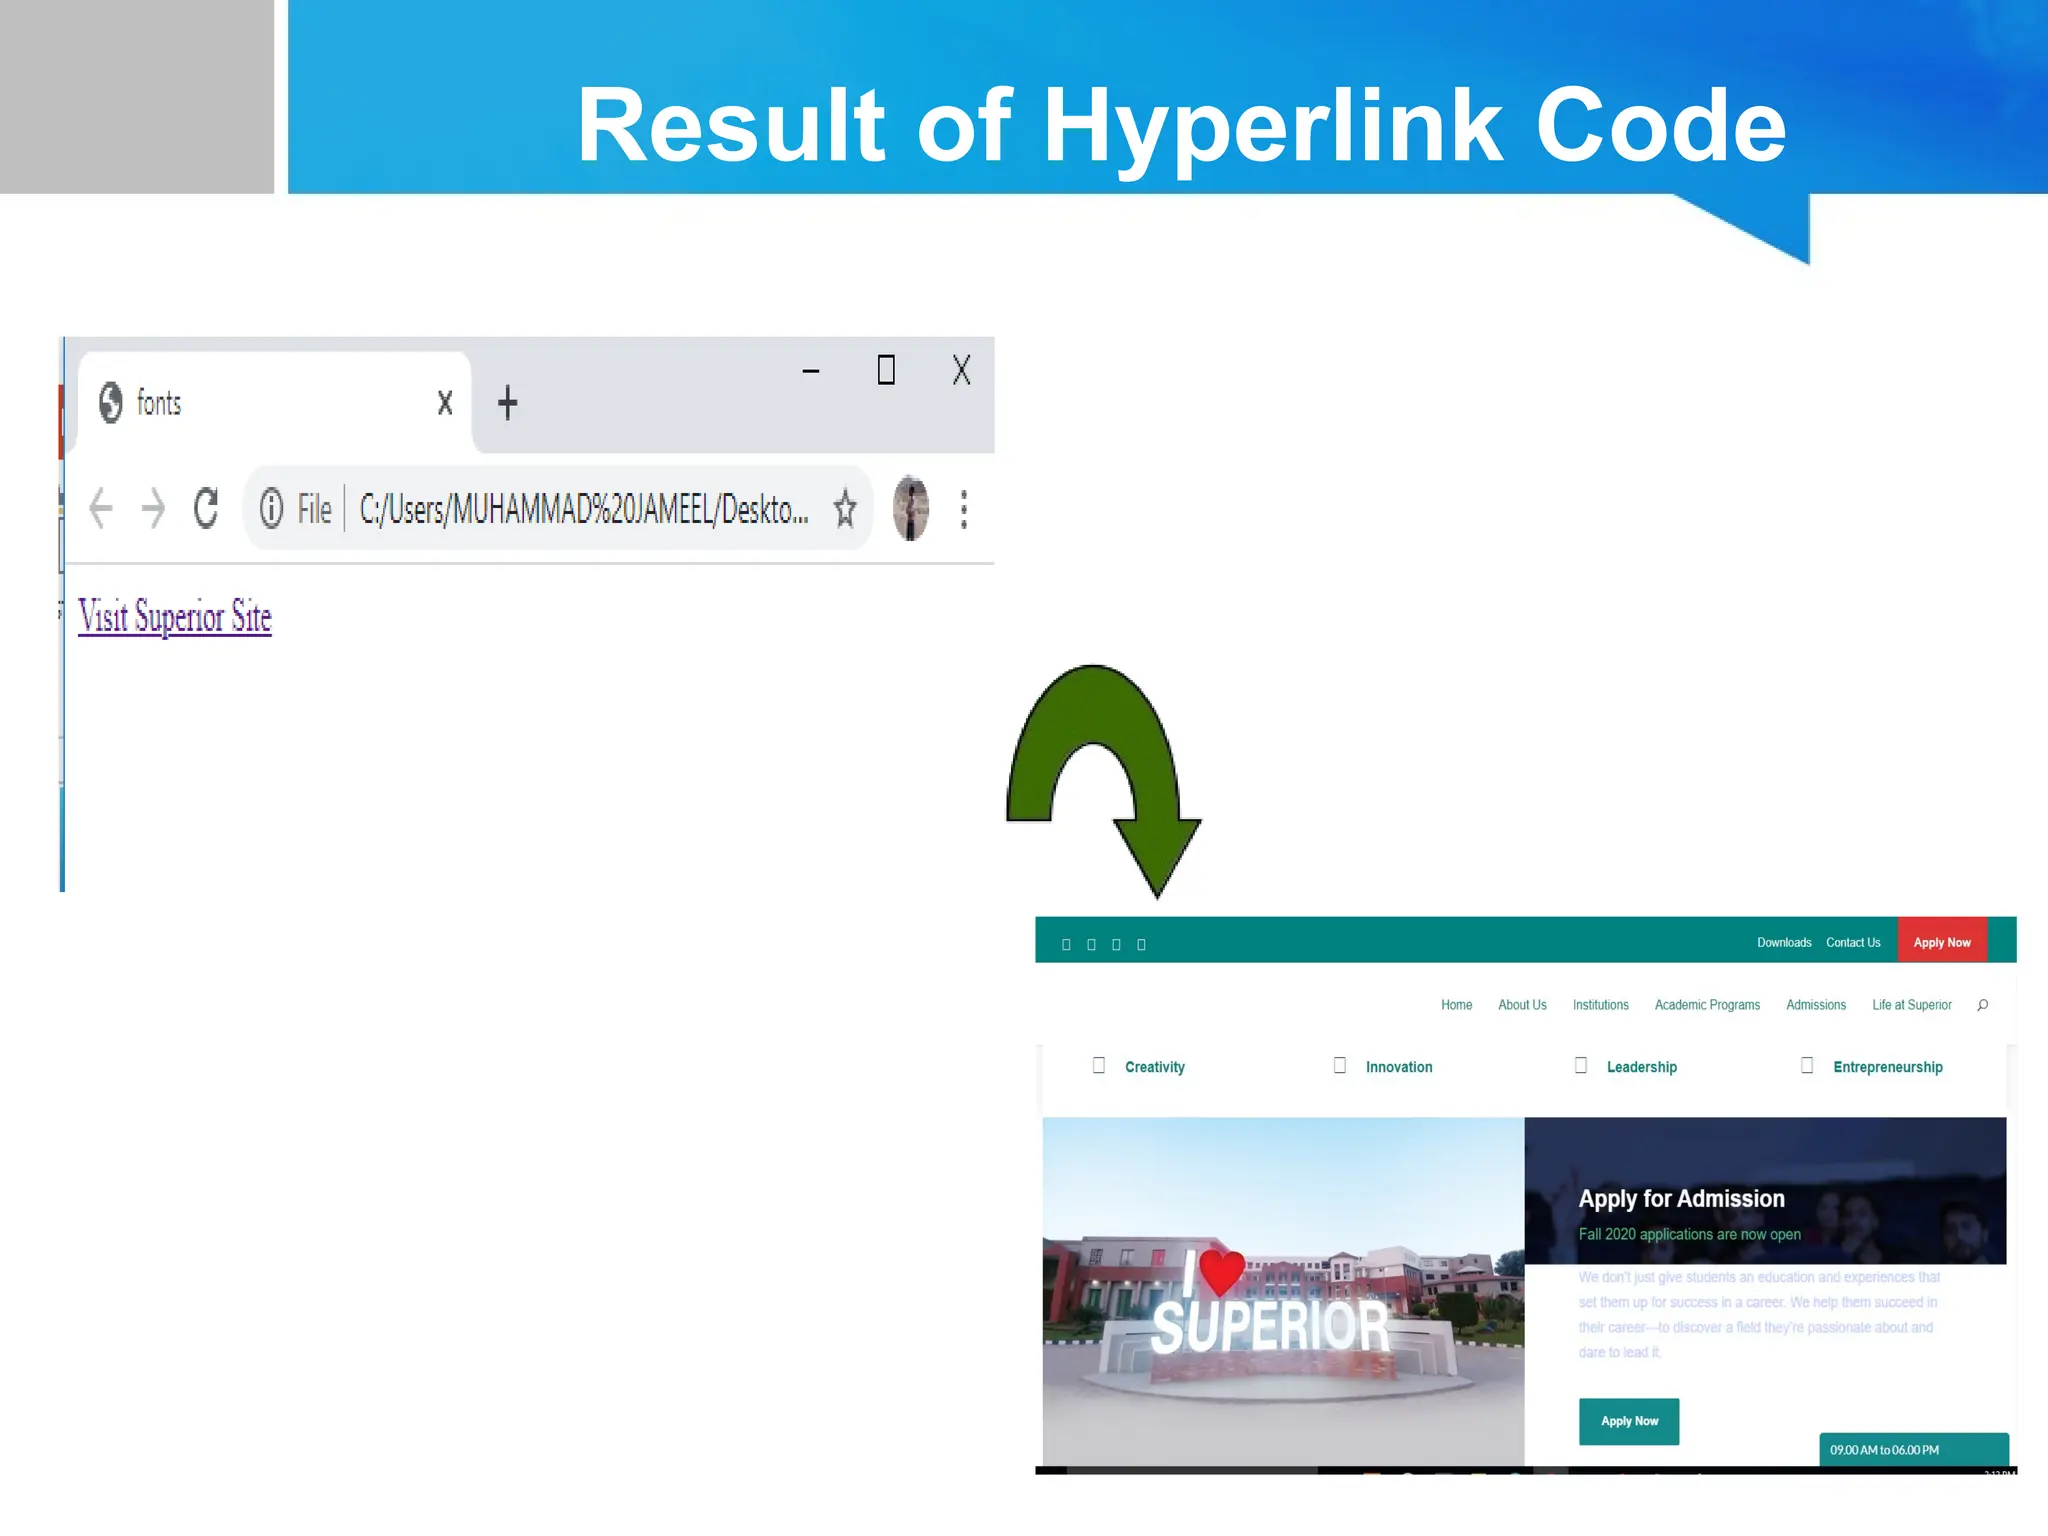Viewport: 2048px width, 1536px height.
Task: Open the Chrome three-dot menu
Action: 964,509
